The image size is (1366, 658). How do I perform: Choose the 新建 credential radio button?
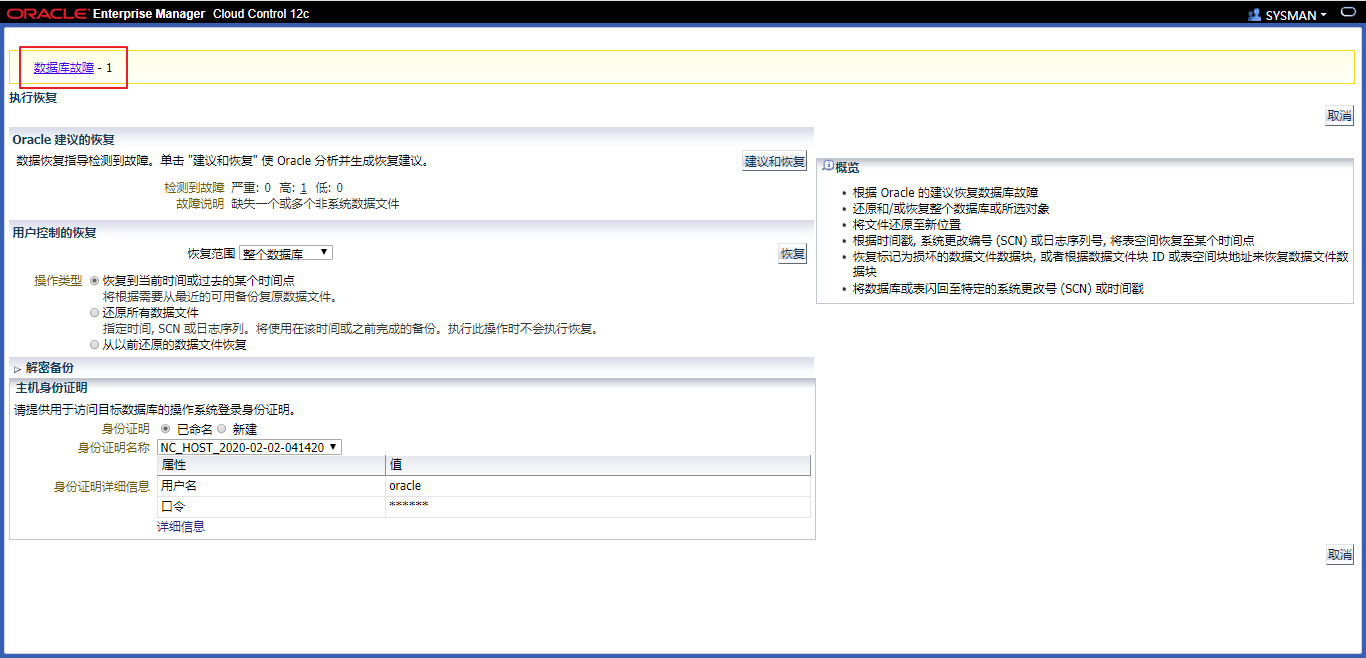pyautogui.click(x=222, y=429)
